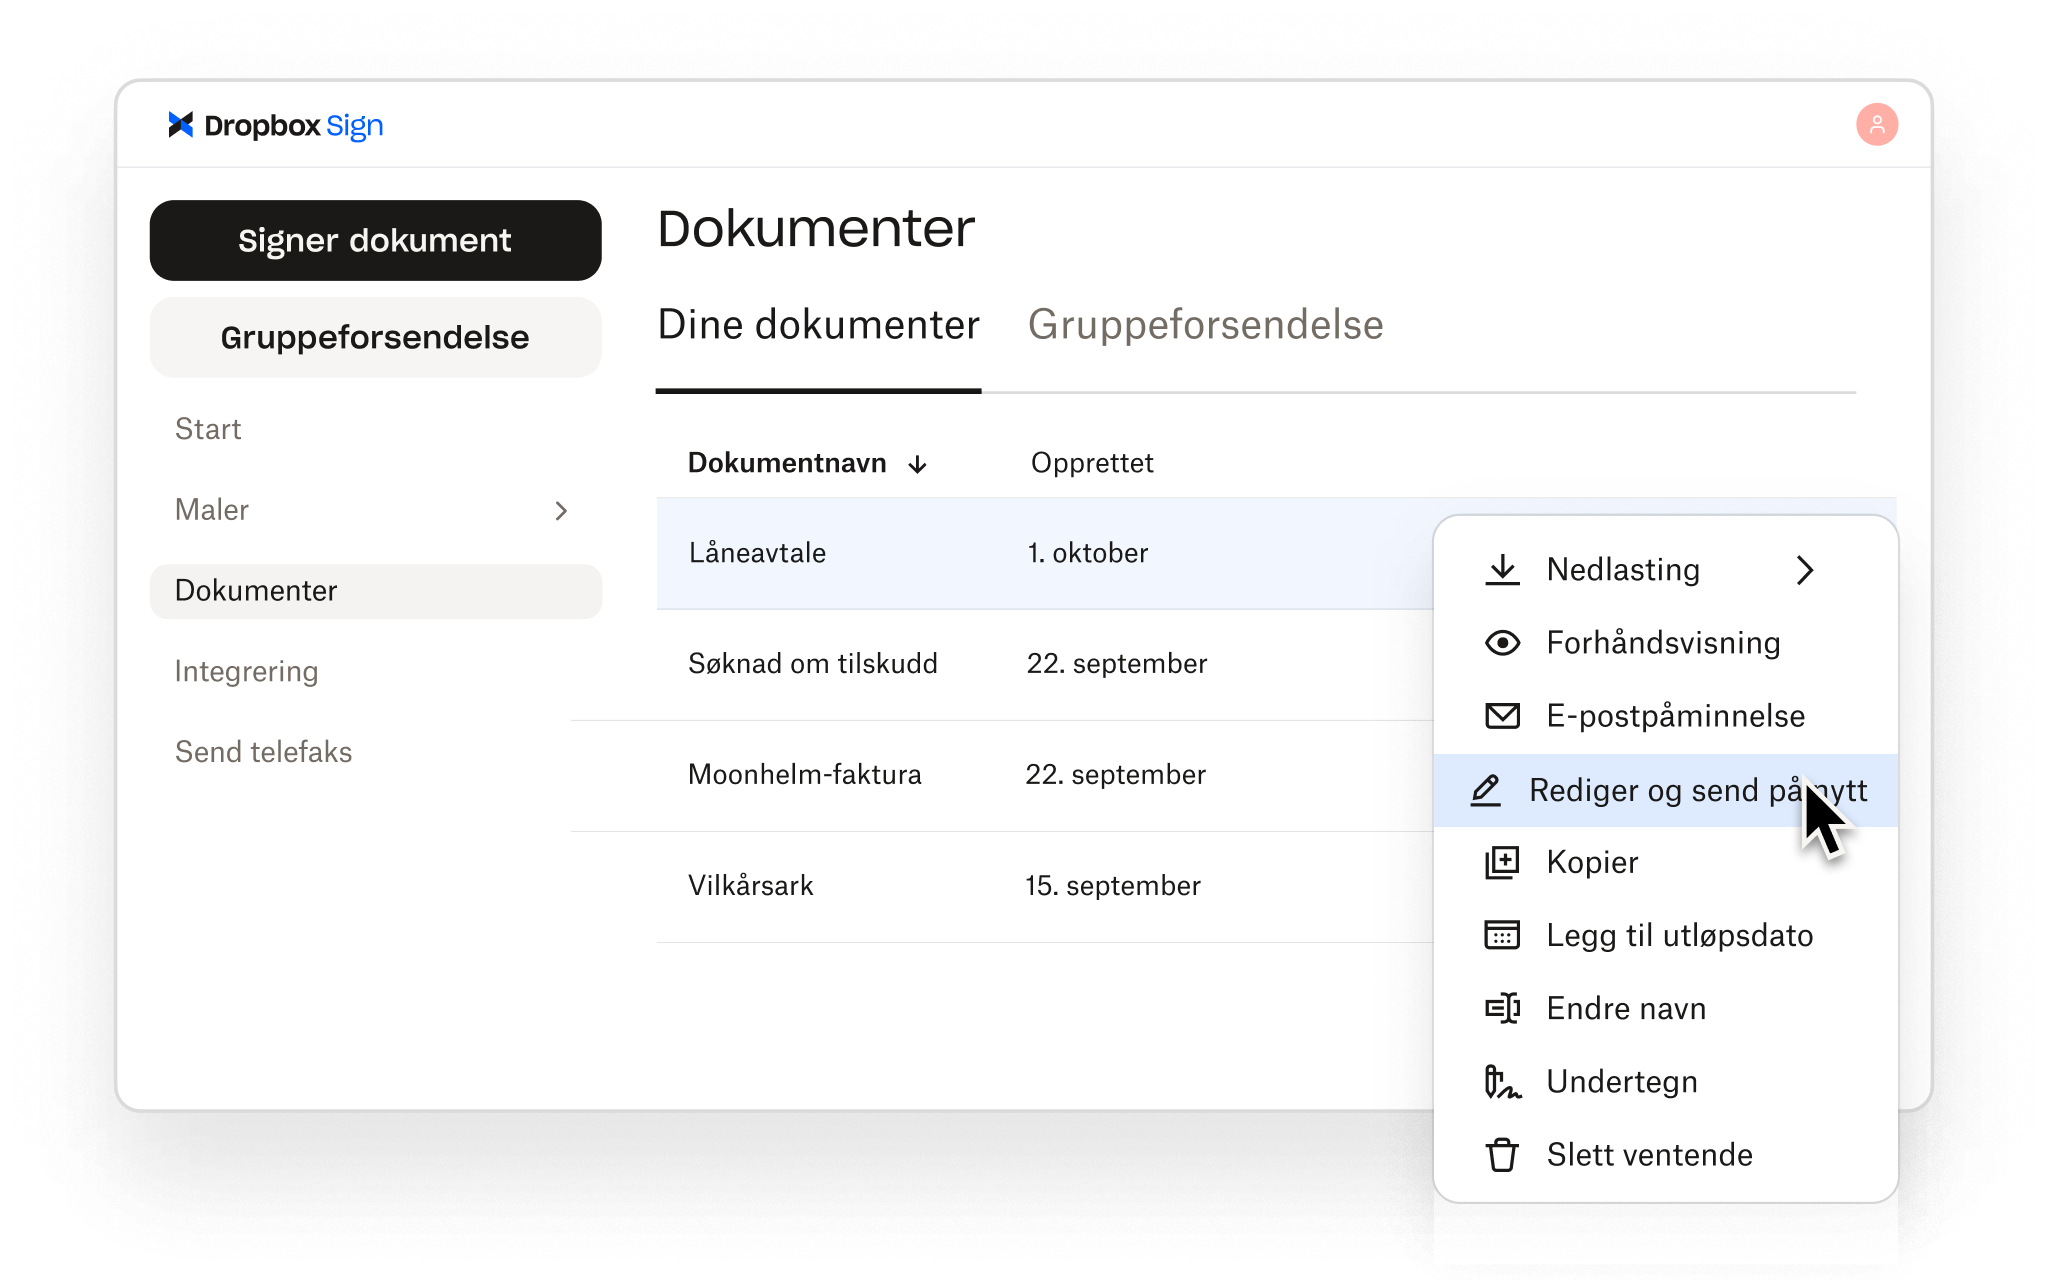
Task: Select Legg til utløpsdato menu entry
Action: (x=1665, y=935)
